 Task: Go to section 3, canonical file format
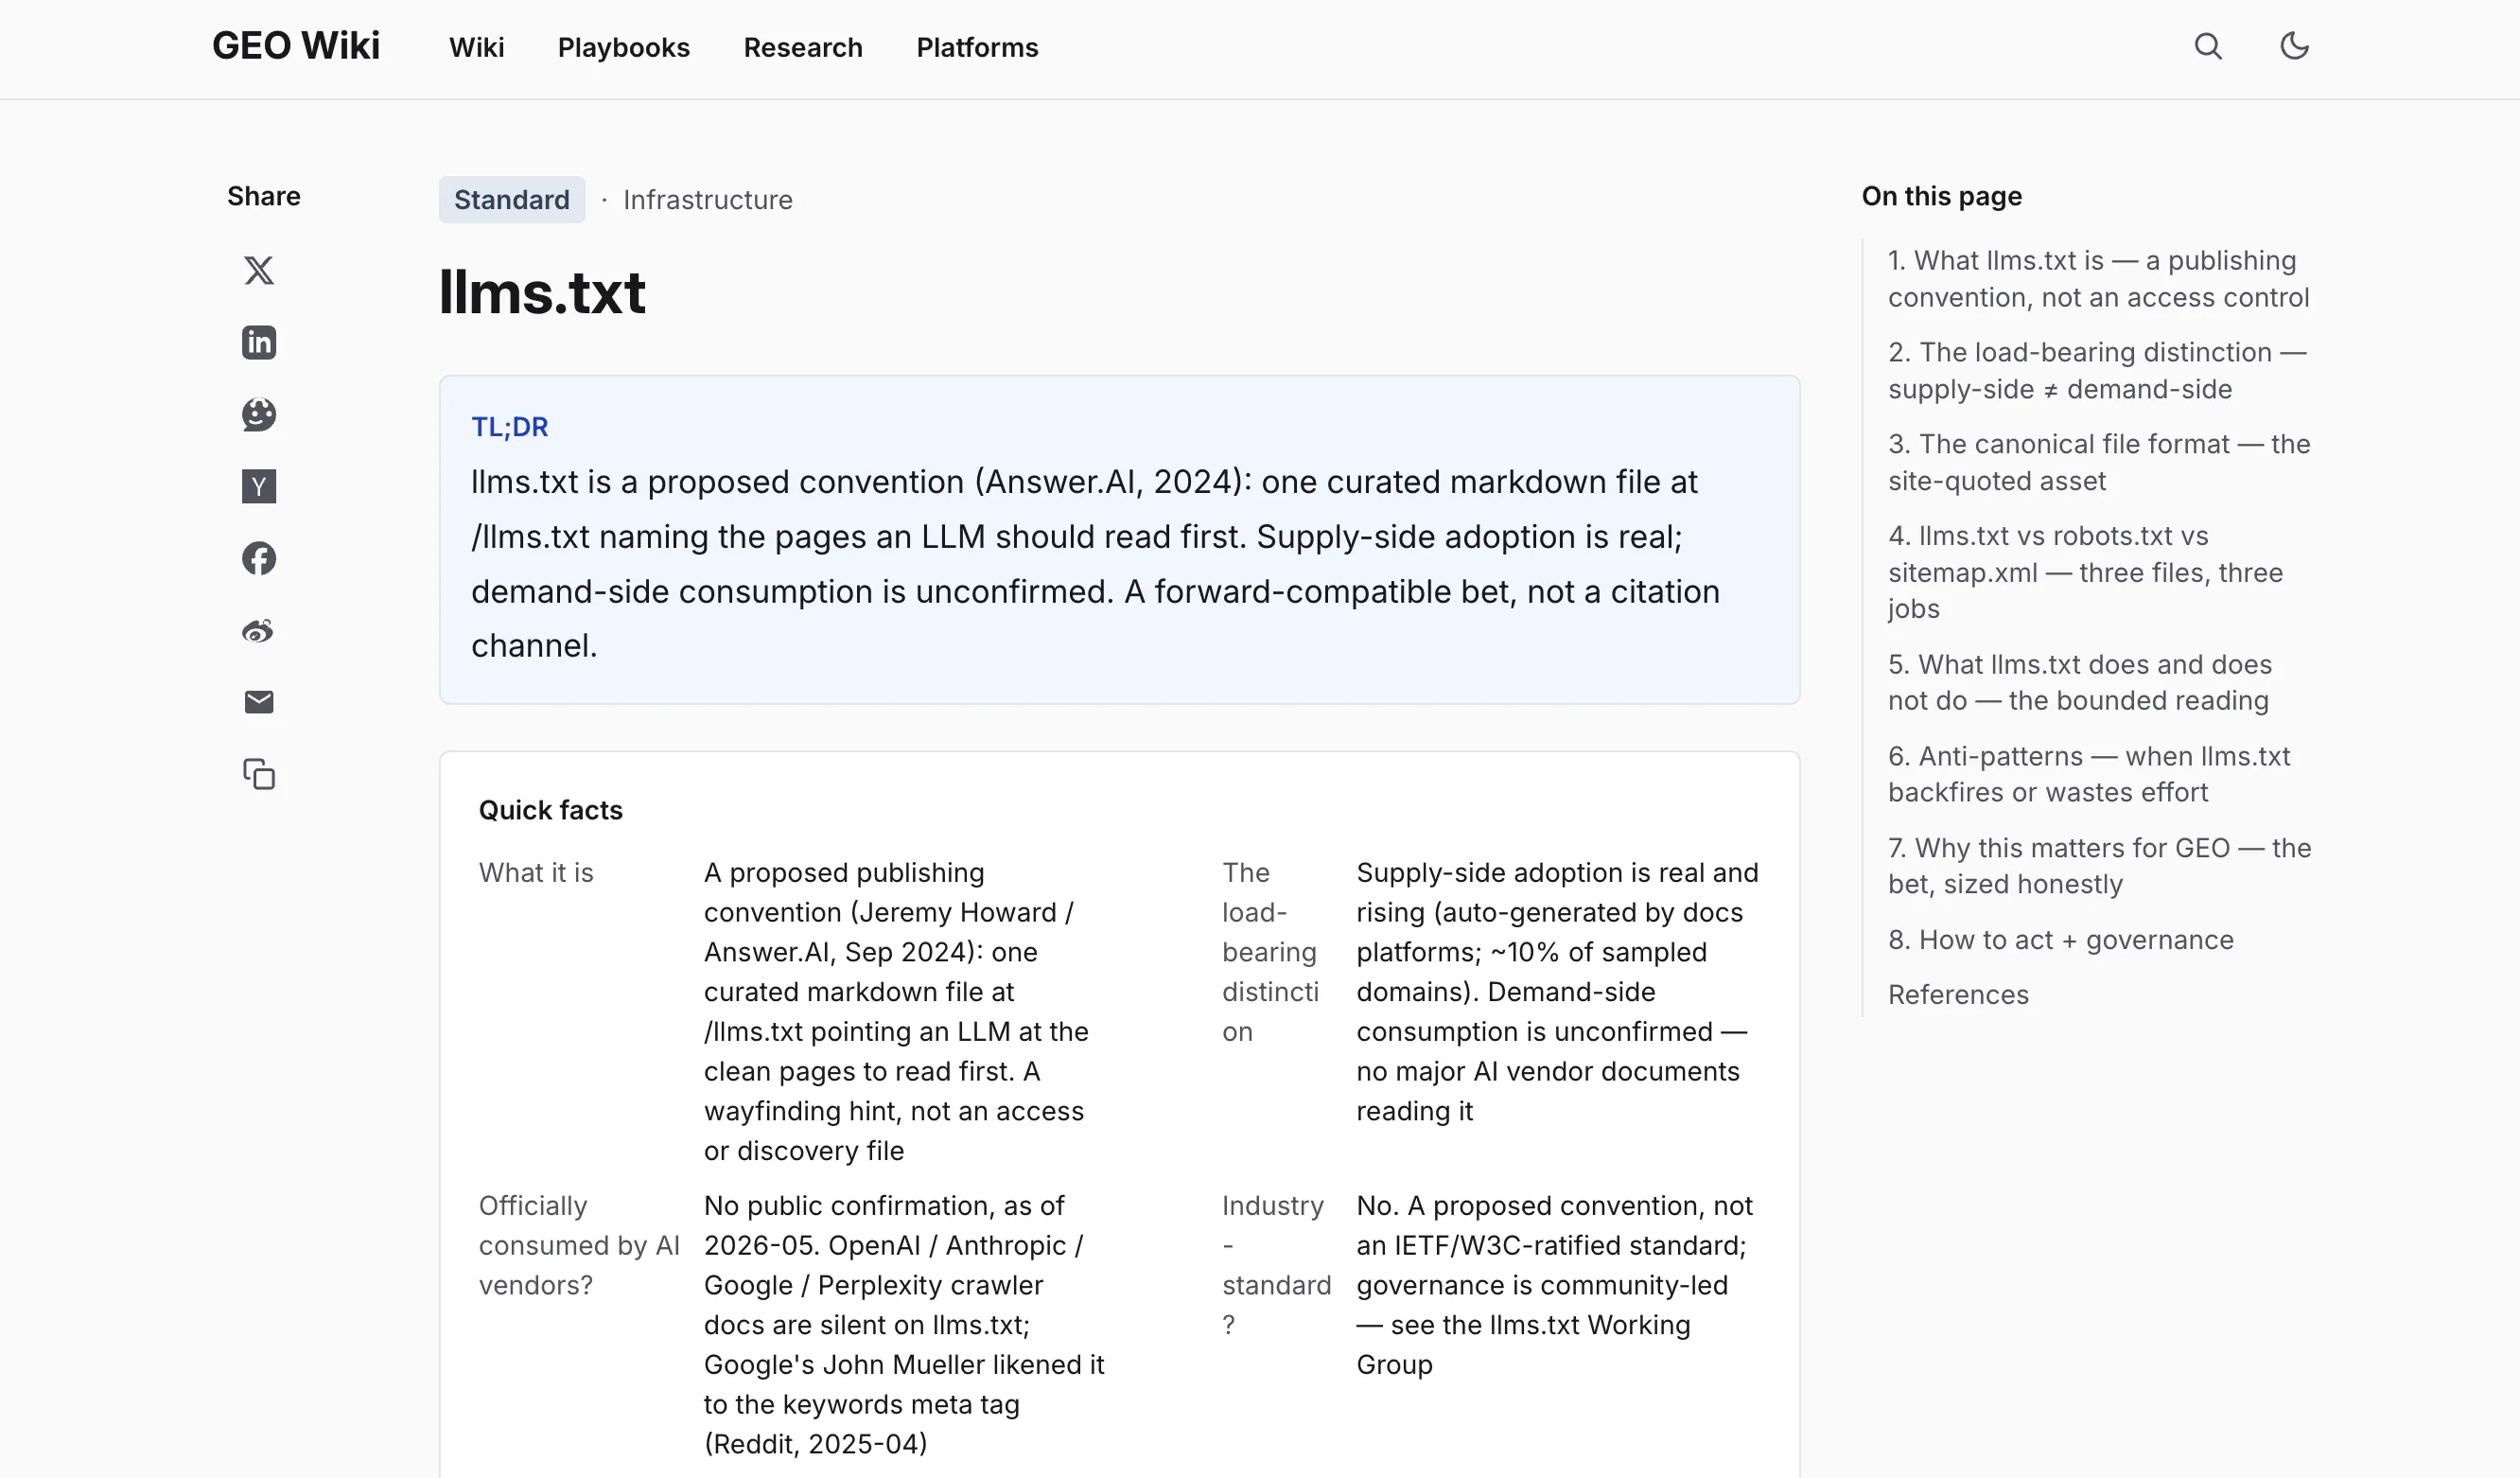[2099, 463]
